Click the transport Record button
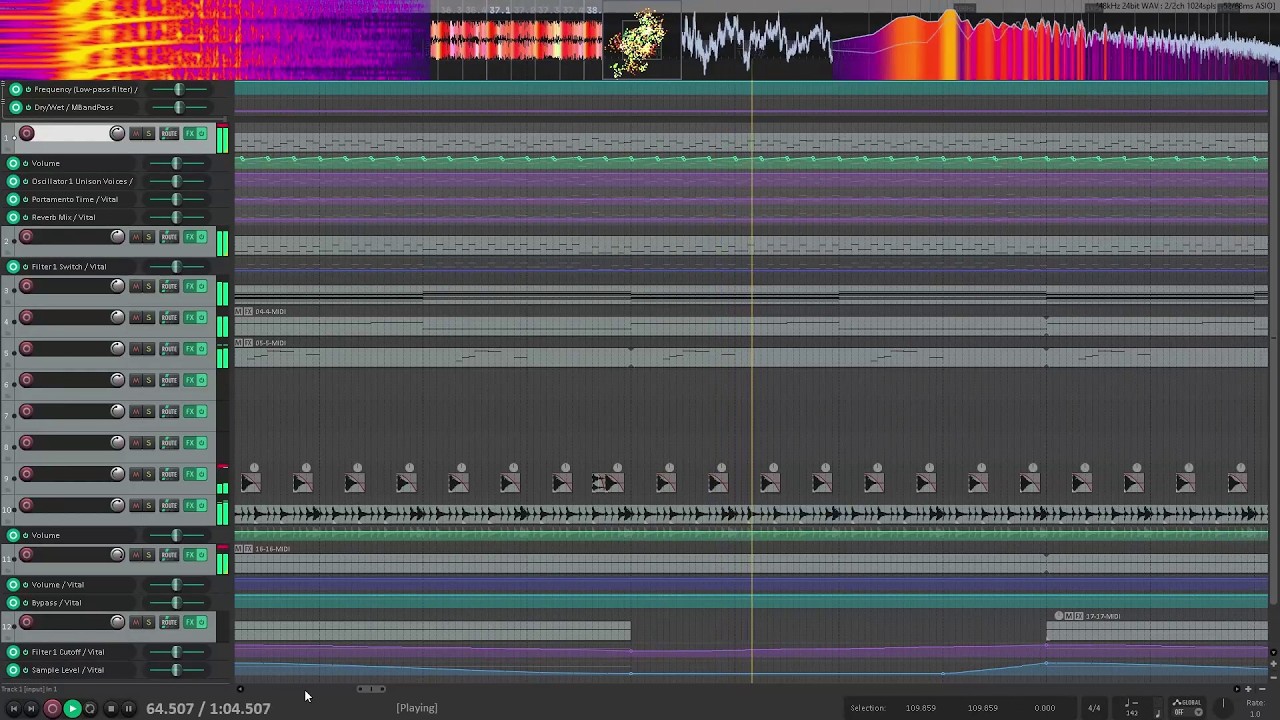This screenshot has height=720, width=1280. [52, 709]
